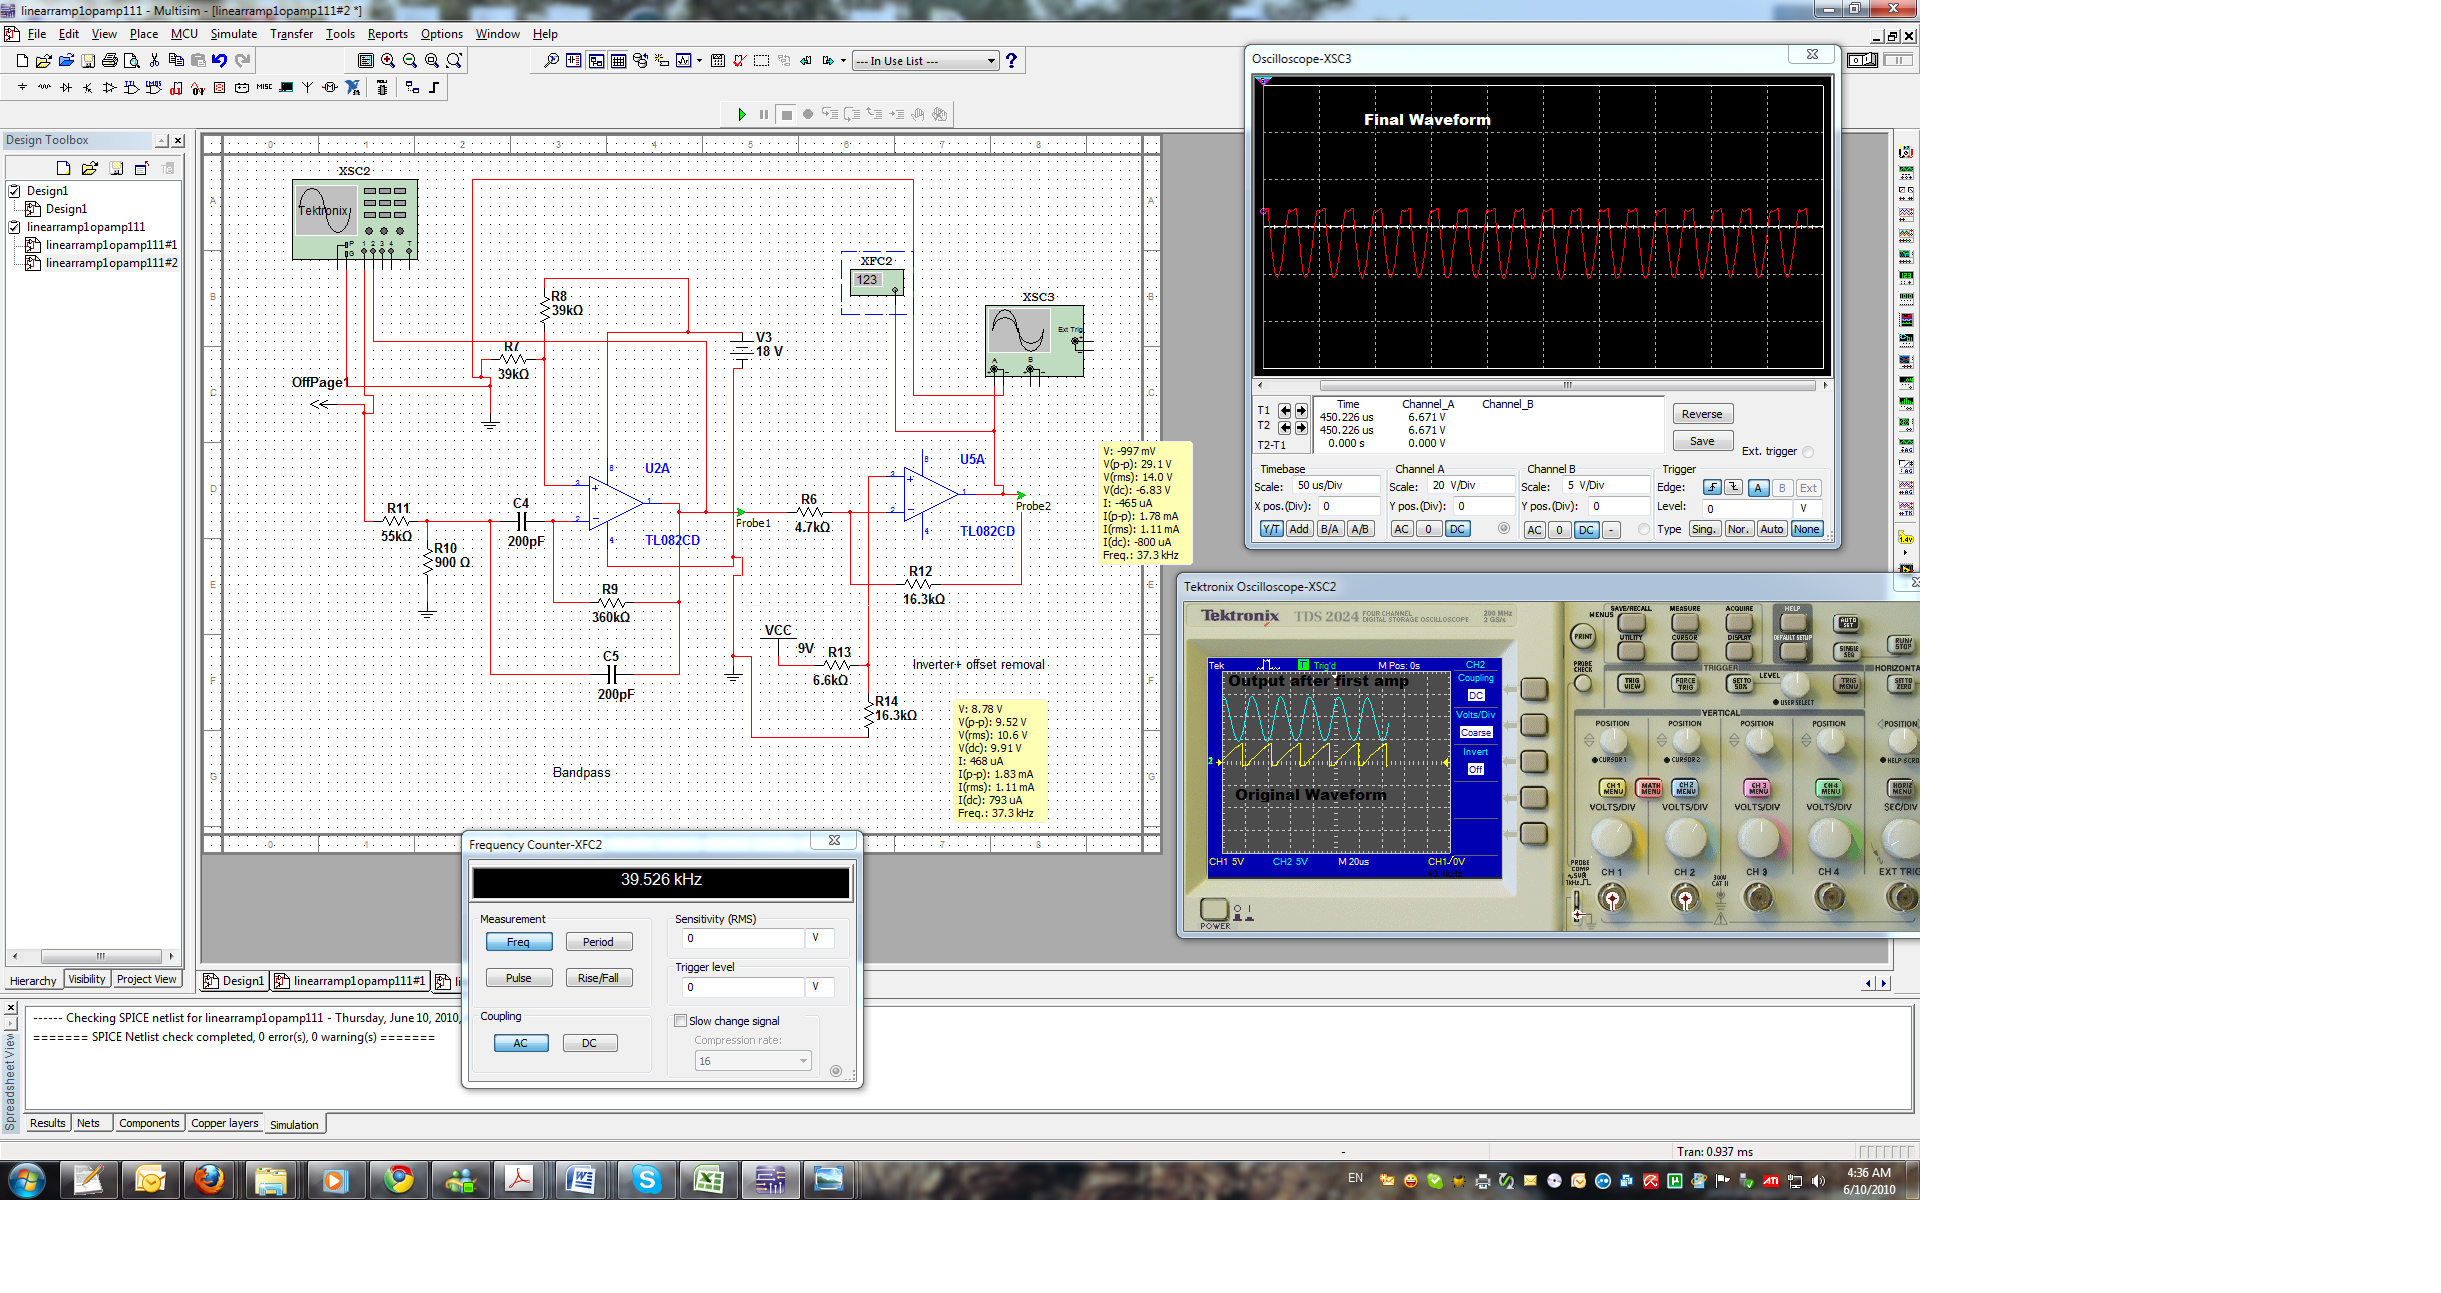Image resolution: width=2441 pixels, height=1293 pixels.
Task: Open the Copper layers tab
Action: [x=225, y=1123]
